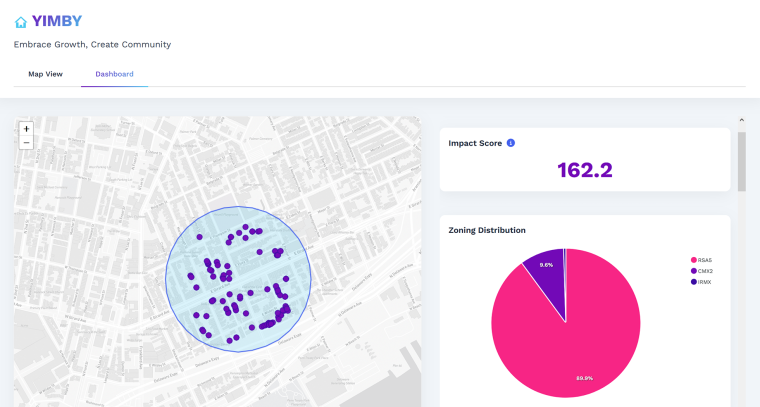
Task: Click the YIMBY house logo icon
Action: pyautogui.click(x=20, y=22)
